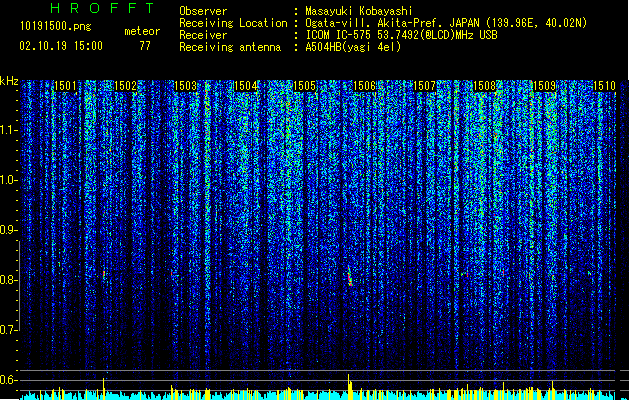
Task: Click the red meteor echo after 1505
Action: [x=350, y=276]
